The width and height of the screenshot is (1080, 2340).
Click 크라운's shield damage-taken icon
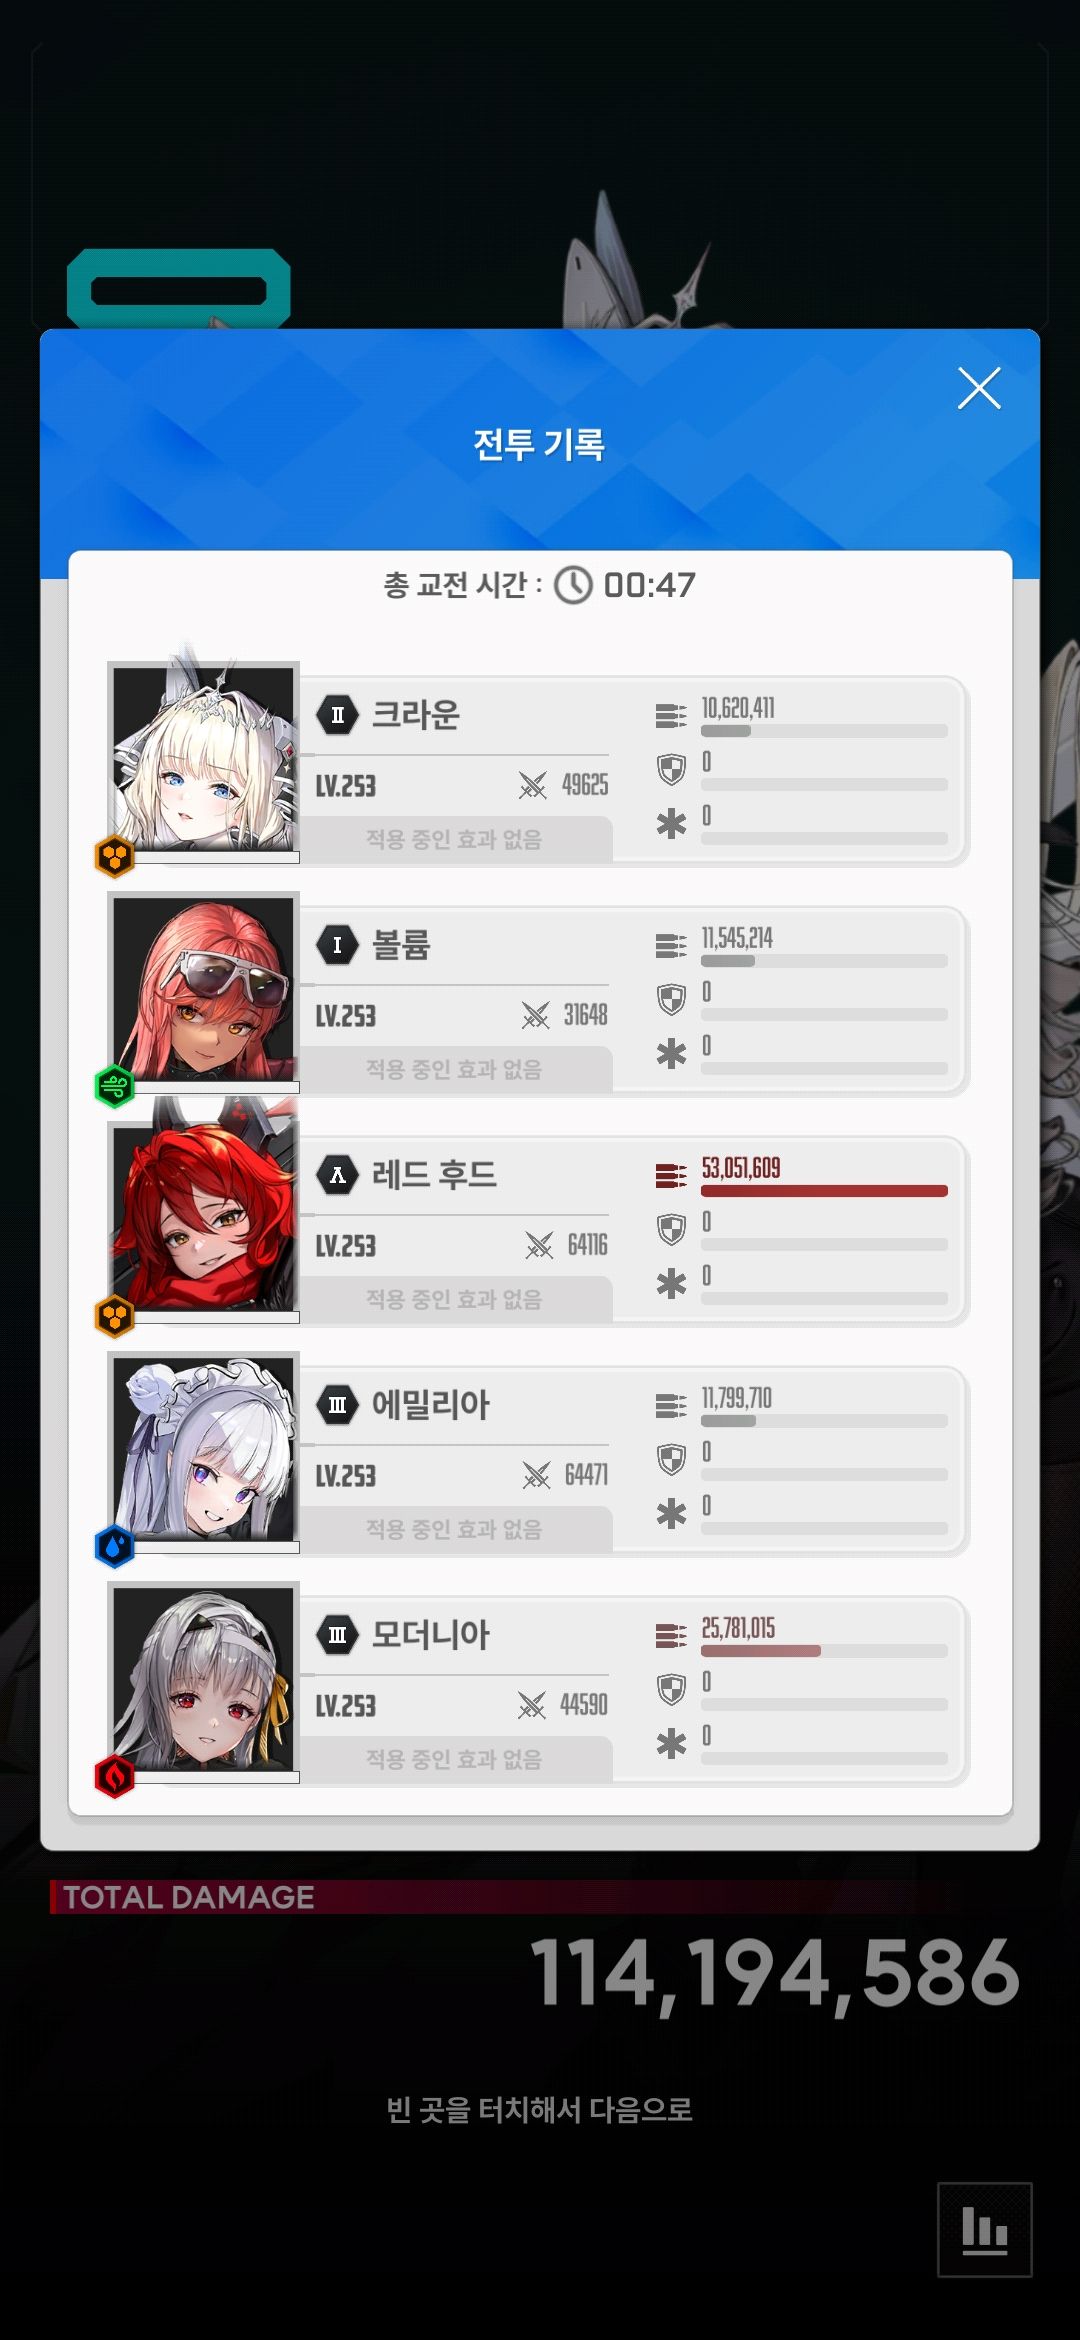click(671, 769)
